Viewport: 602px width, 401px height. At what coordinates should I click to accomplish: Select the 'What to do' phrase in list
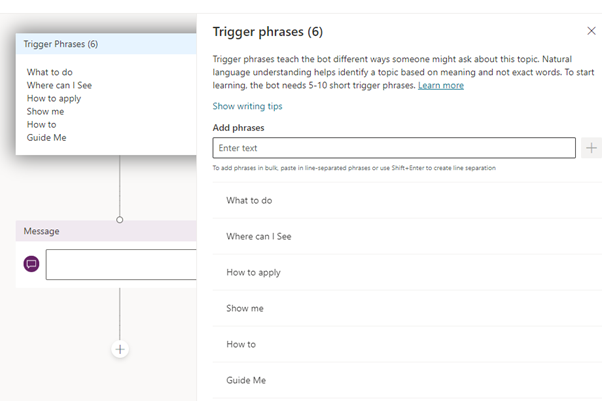[407, 200]
